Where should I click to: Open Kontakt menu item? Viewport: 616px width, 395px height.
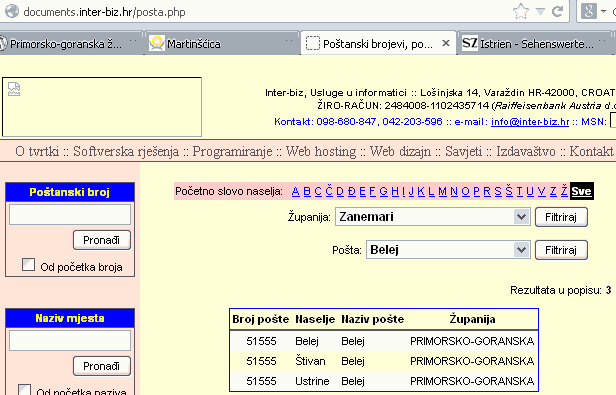click(591, 151)
